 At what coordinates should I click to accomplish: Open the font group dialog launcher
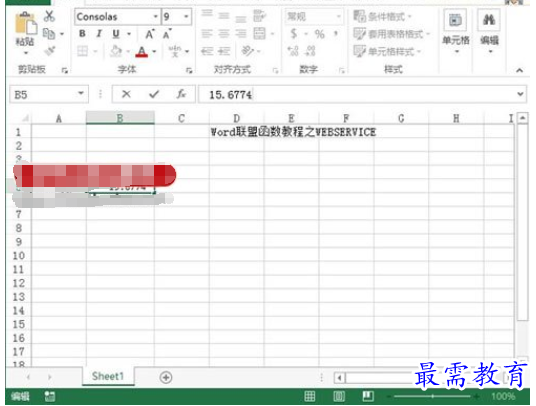click(189, 70)
